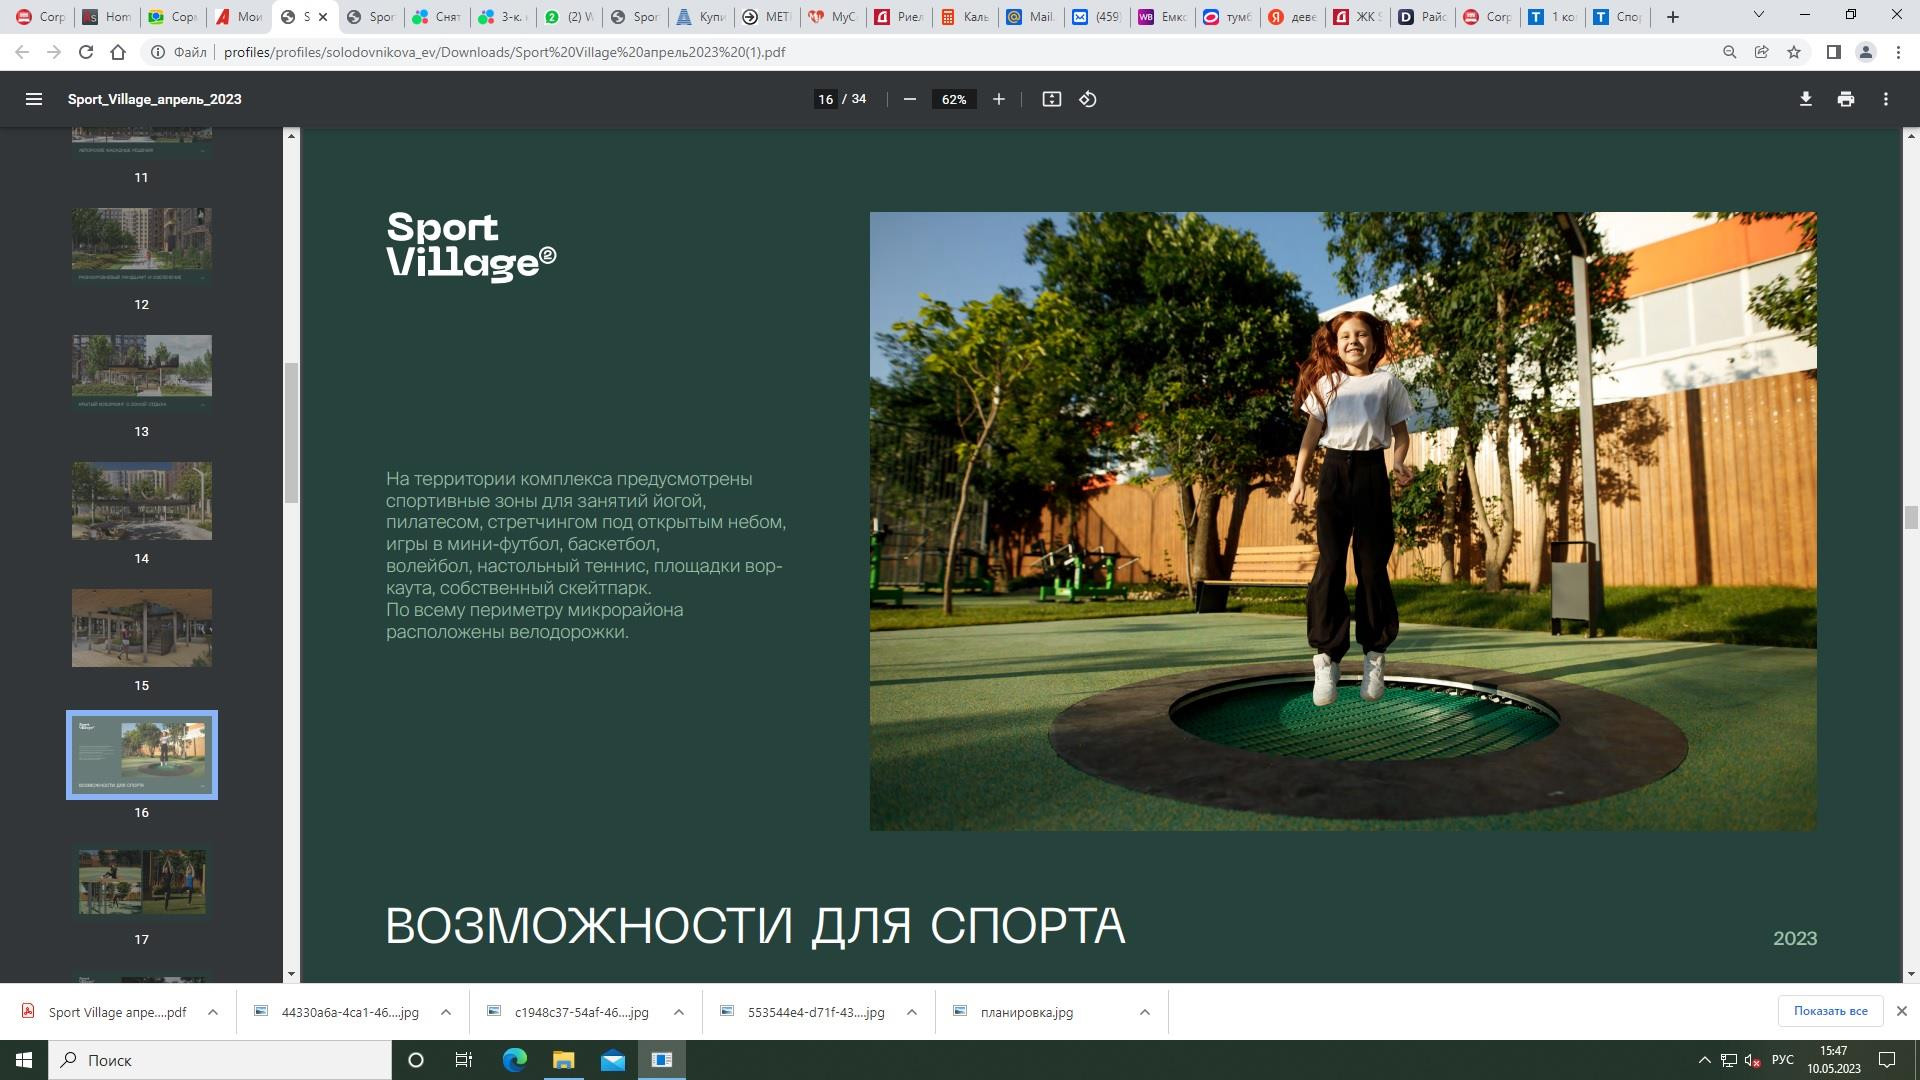Viewport: 1920px width, 1080px height.
Task: Toggle the PDF sidebar menu icon
Action: click(33, 99)
